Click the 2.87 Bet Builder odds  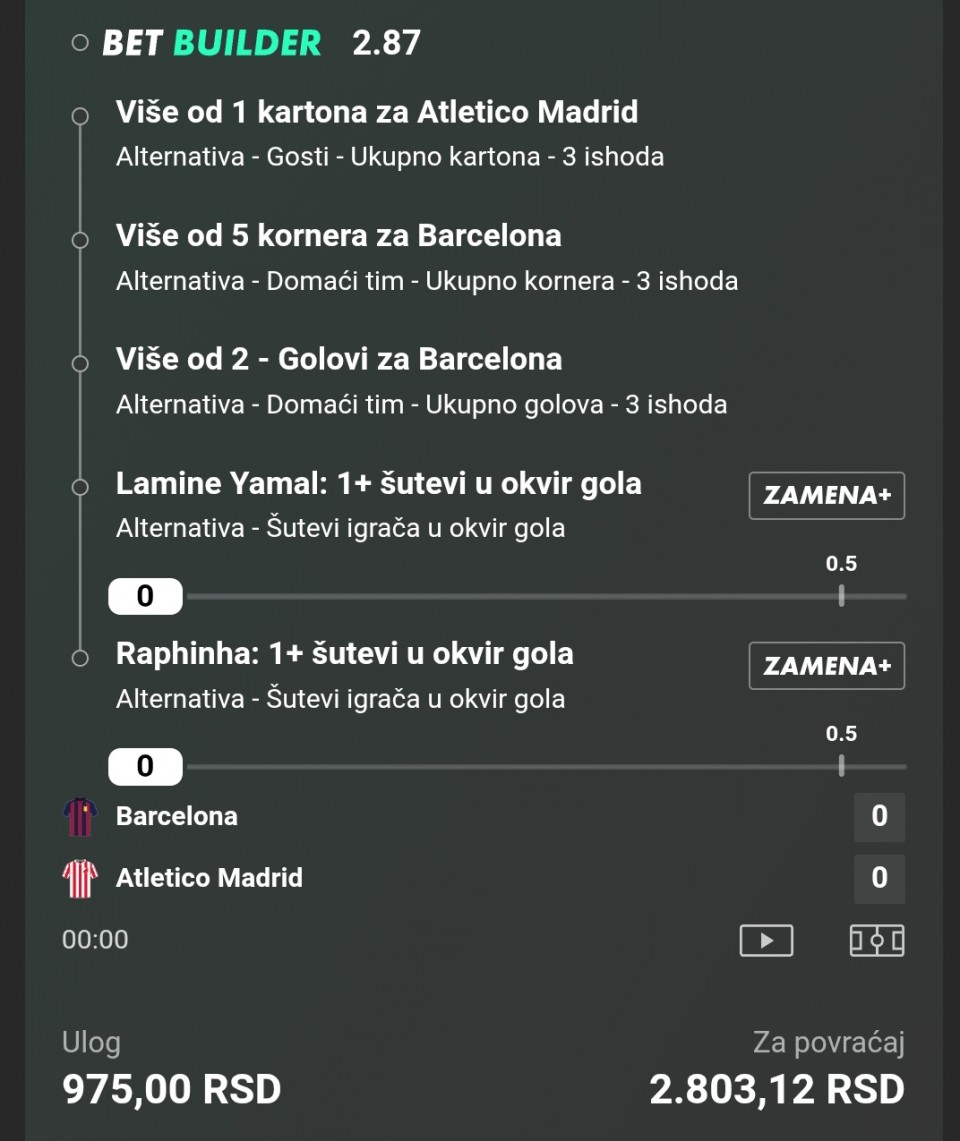[386, 43]
